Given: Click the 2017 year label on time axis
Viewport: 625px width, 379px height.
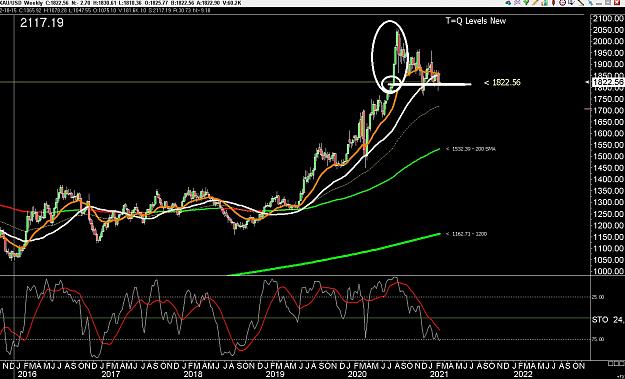Looking at the screenshot, I should click(x=110, y=375).
